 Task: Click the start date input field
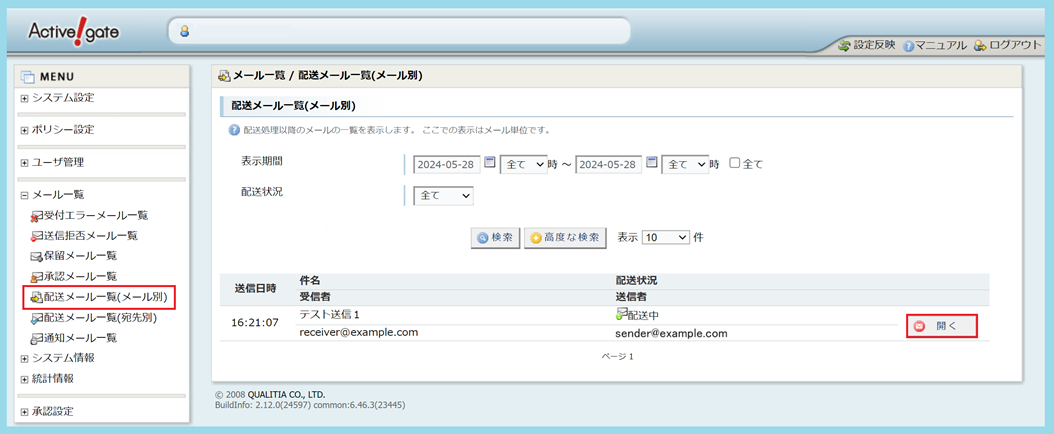(447, 165)
